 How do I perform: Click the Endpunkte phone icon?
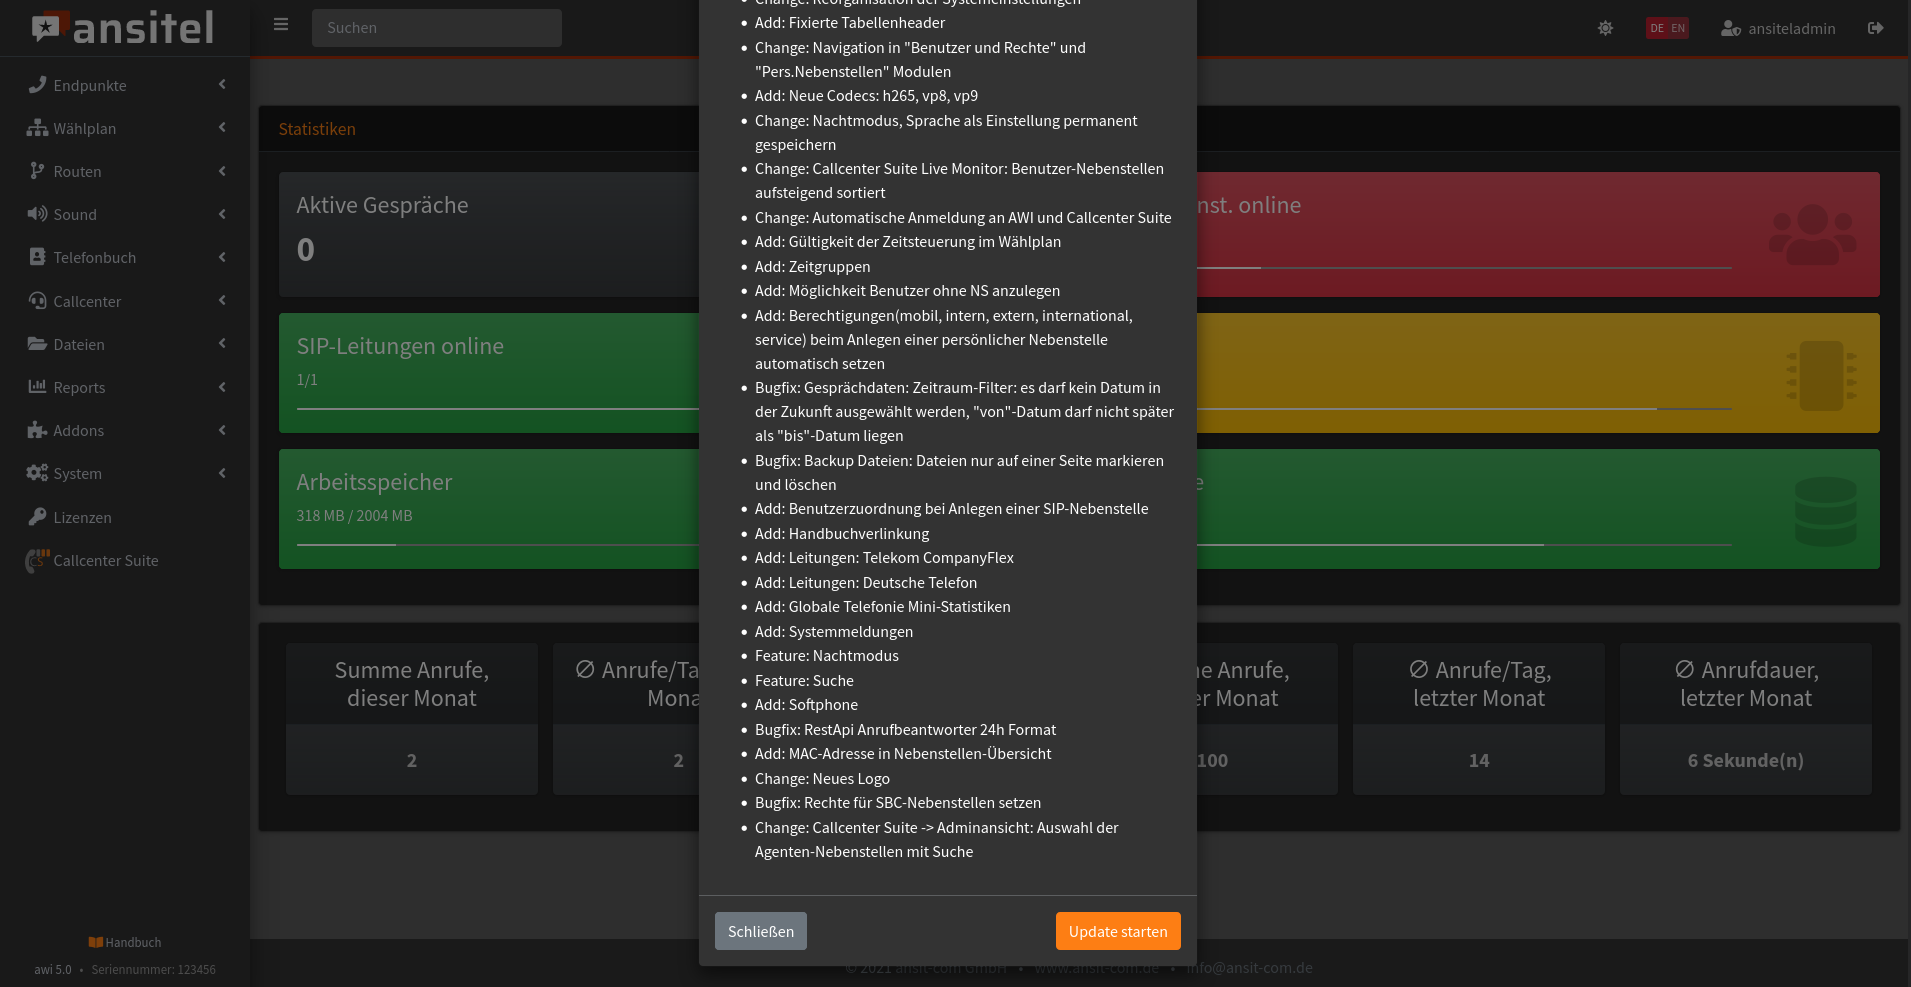(x=37, y=85)
